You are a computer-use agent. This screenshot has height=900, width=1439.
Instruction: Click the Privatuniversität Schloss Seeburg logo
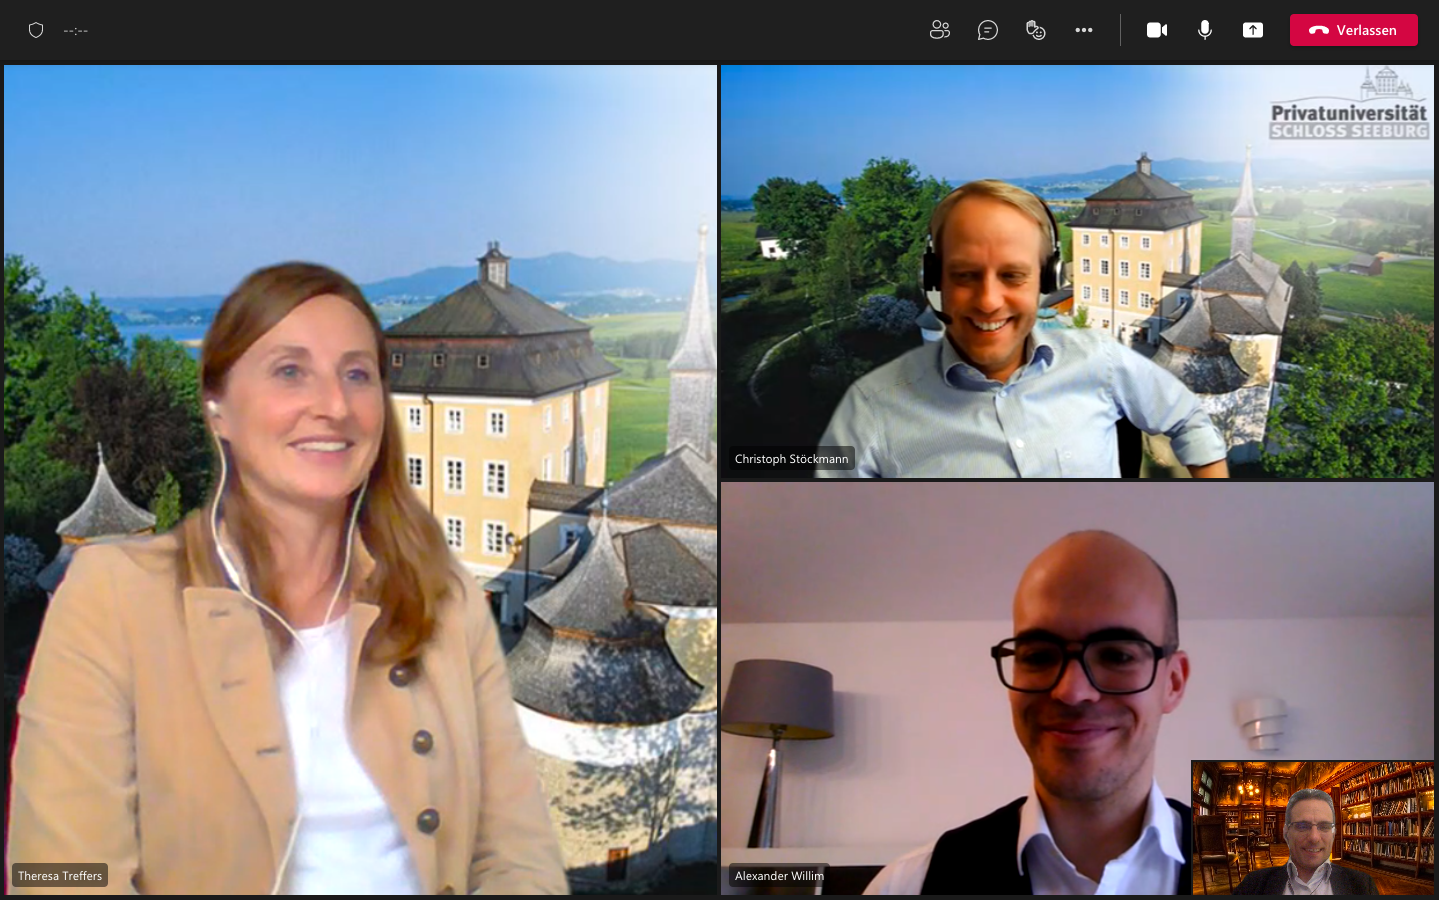[1348, 105]
